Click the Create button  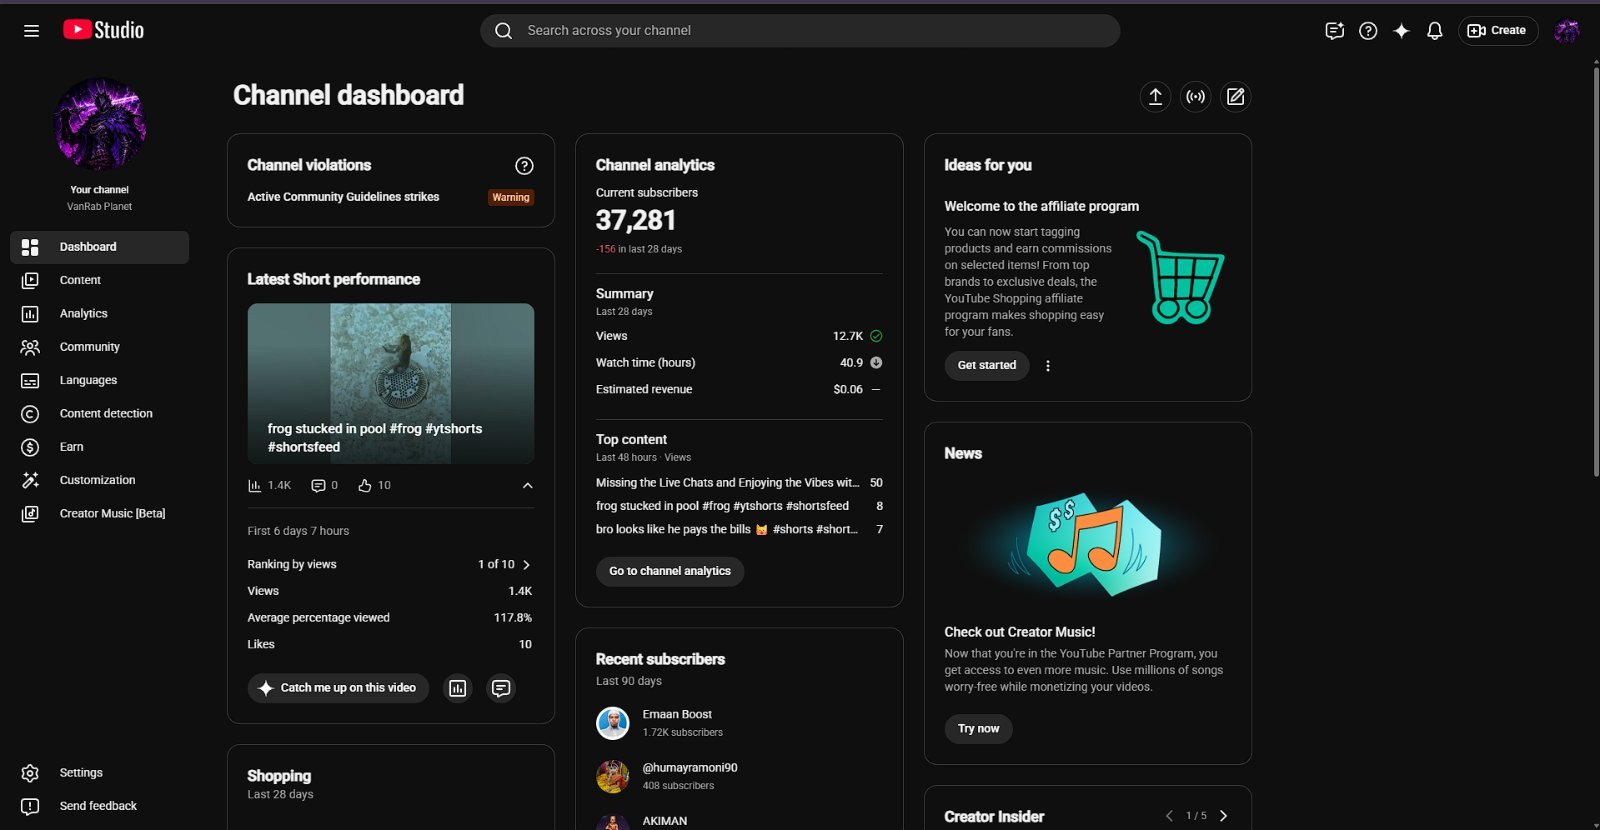click(1497, 31)
